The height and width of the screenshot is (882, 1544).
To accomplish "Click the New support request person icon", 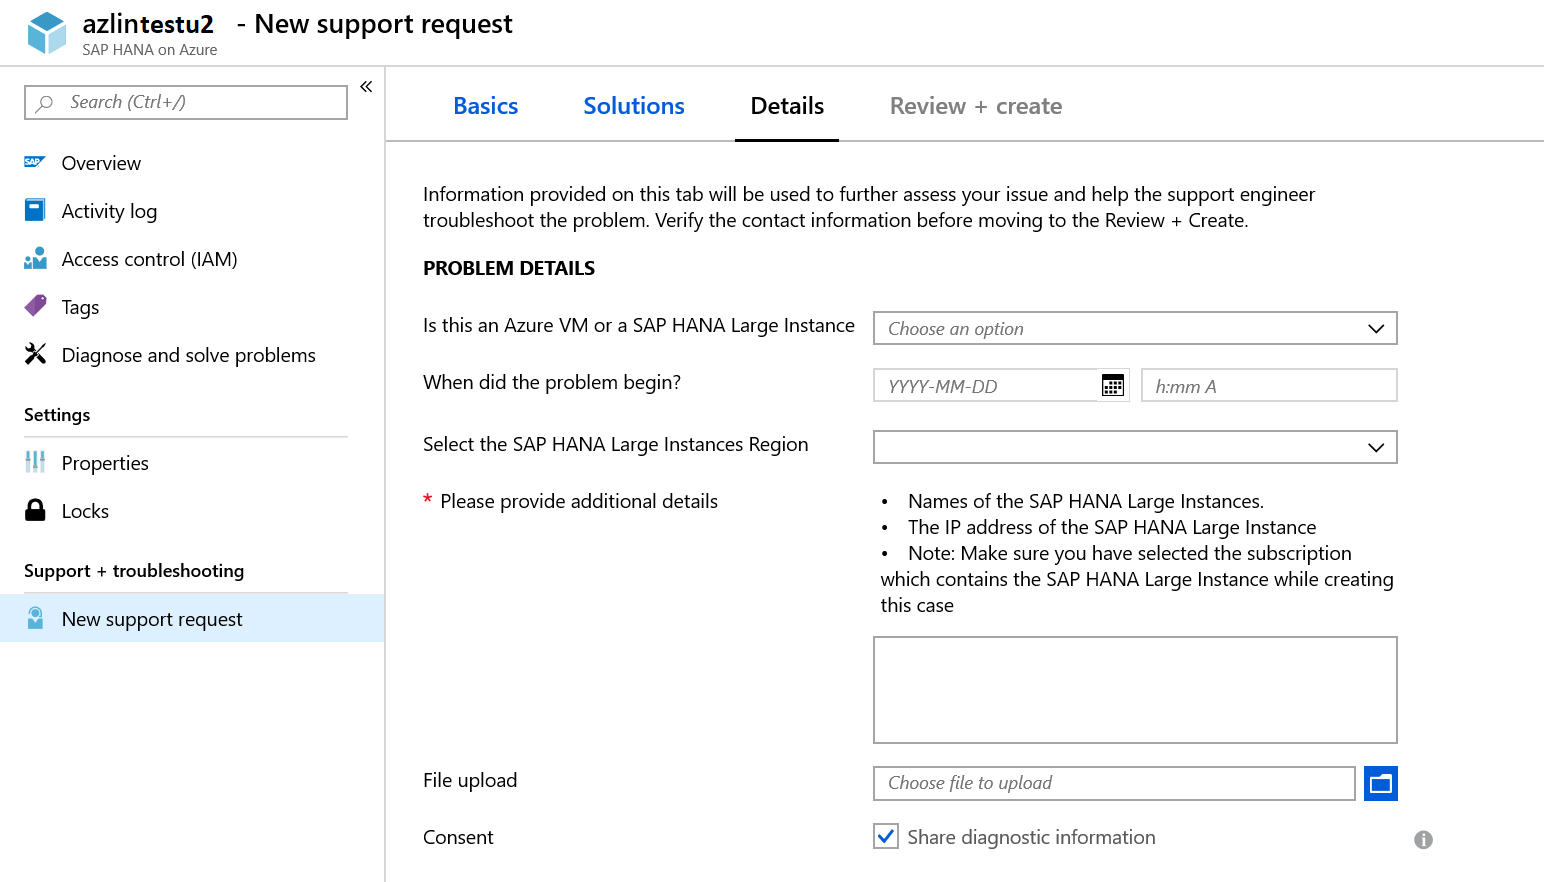I will 35,618.
